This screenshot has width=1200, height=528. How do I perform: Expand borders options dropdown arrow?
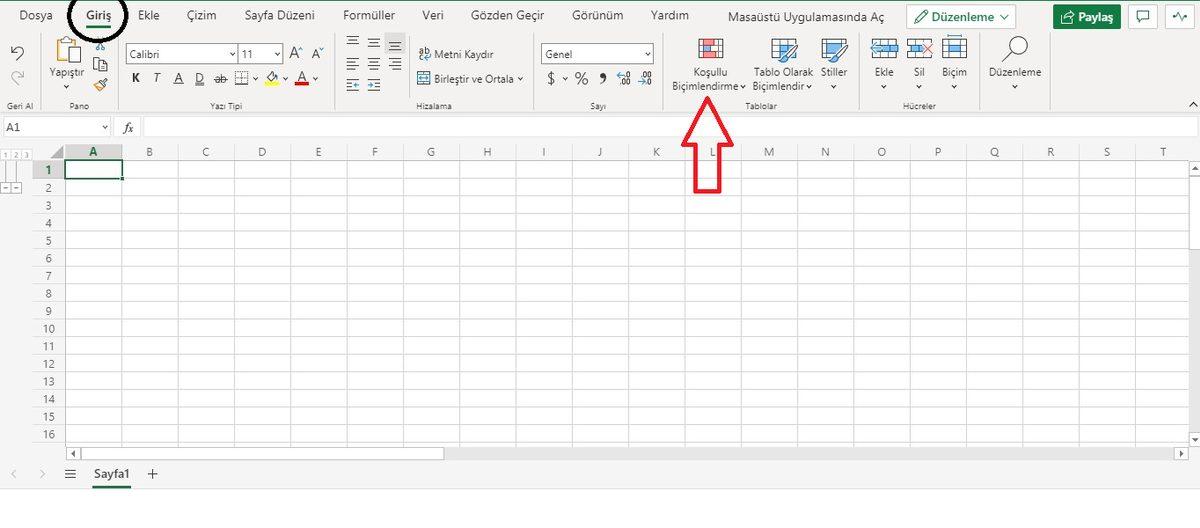tap(255, 78)
